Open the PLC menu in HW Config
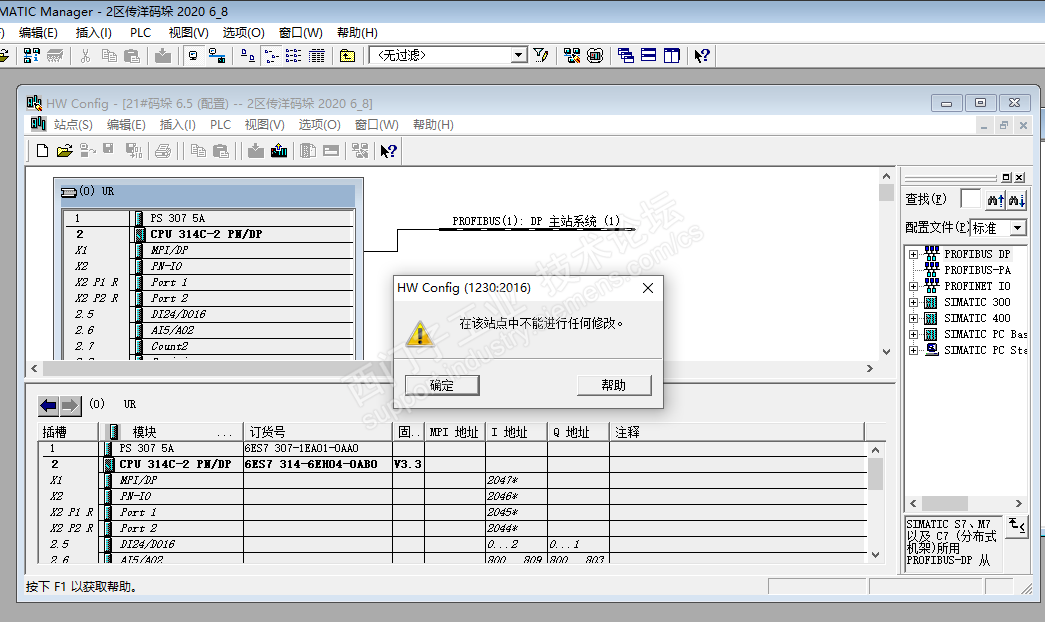The width and height of the screenshot is (1045, 622). 220,125
